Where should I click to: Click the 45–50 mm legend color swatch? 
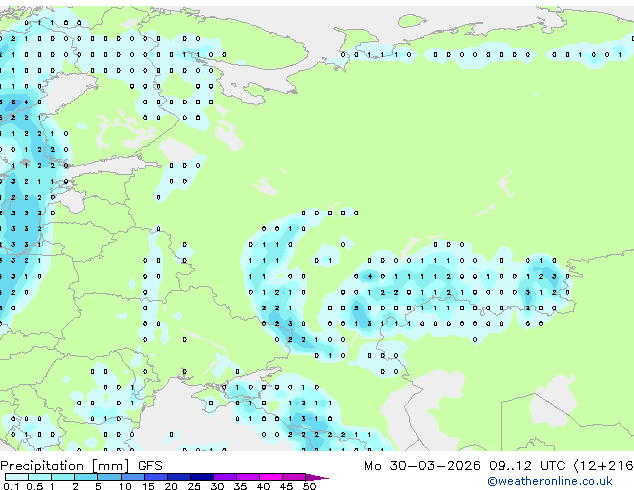[294, 477]
